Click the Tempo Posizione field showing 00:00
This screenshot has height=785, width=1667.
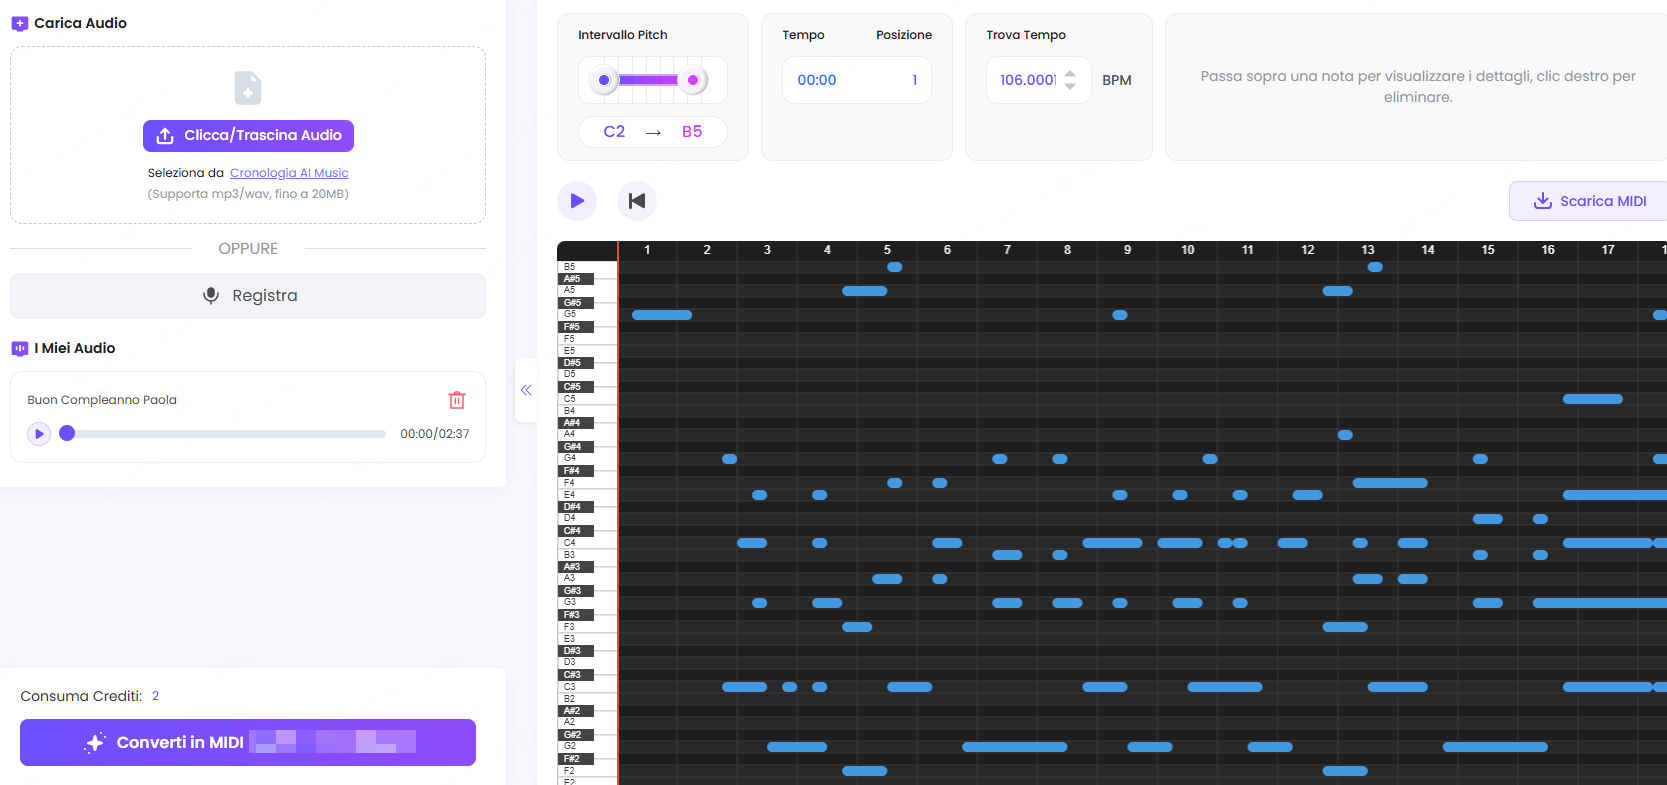[857, 80]
